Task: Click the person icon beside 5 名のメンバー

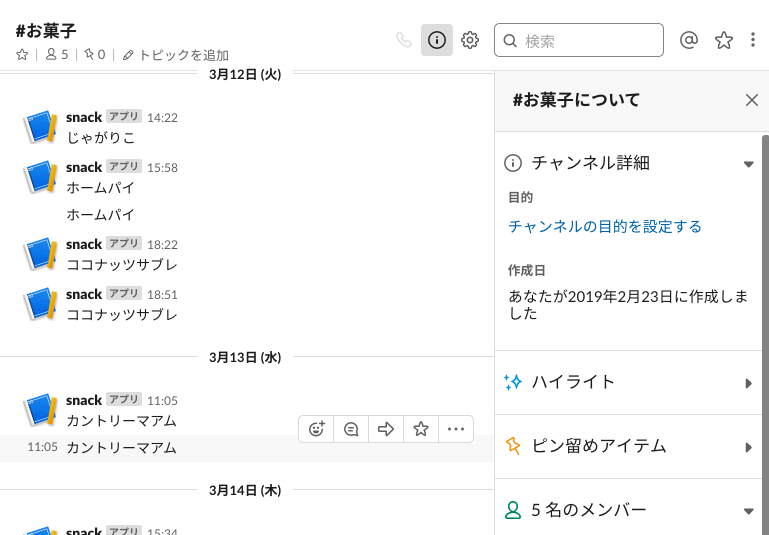Action: tap(513, 510)
